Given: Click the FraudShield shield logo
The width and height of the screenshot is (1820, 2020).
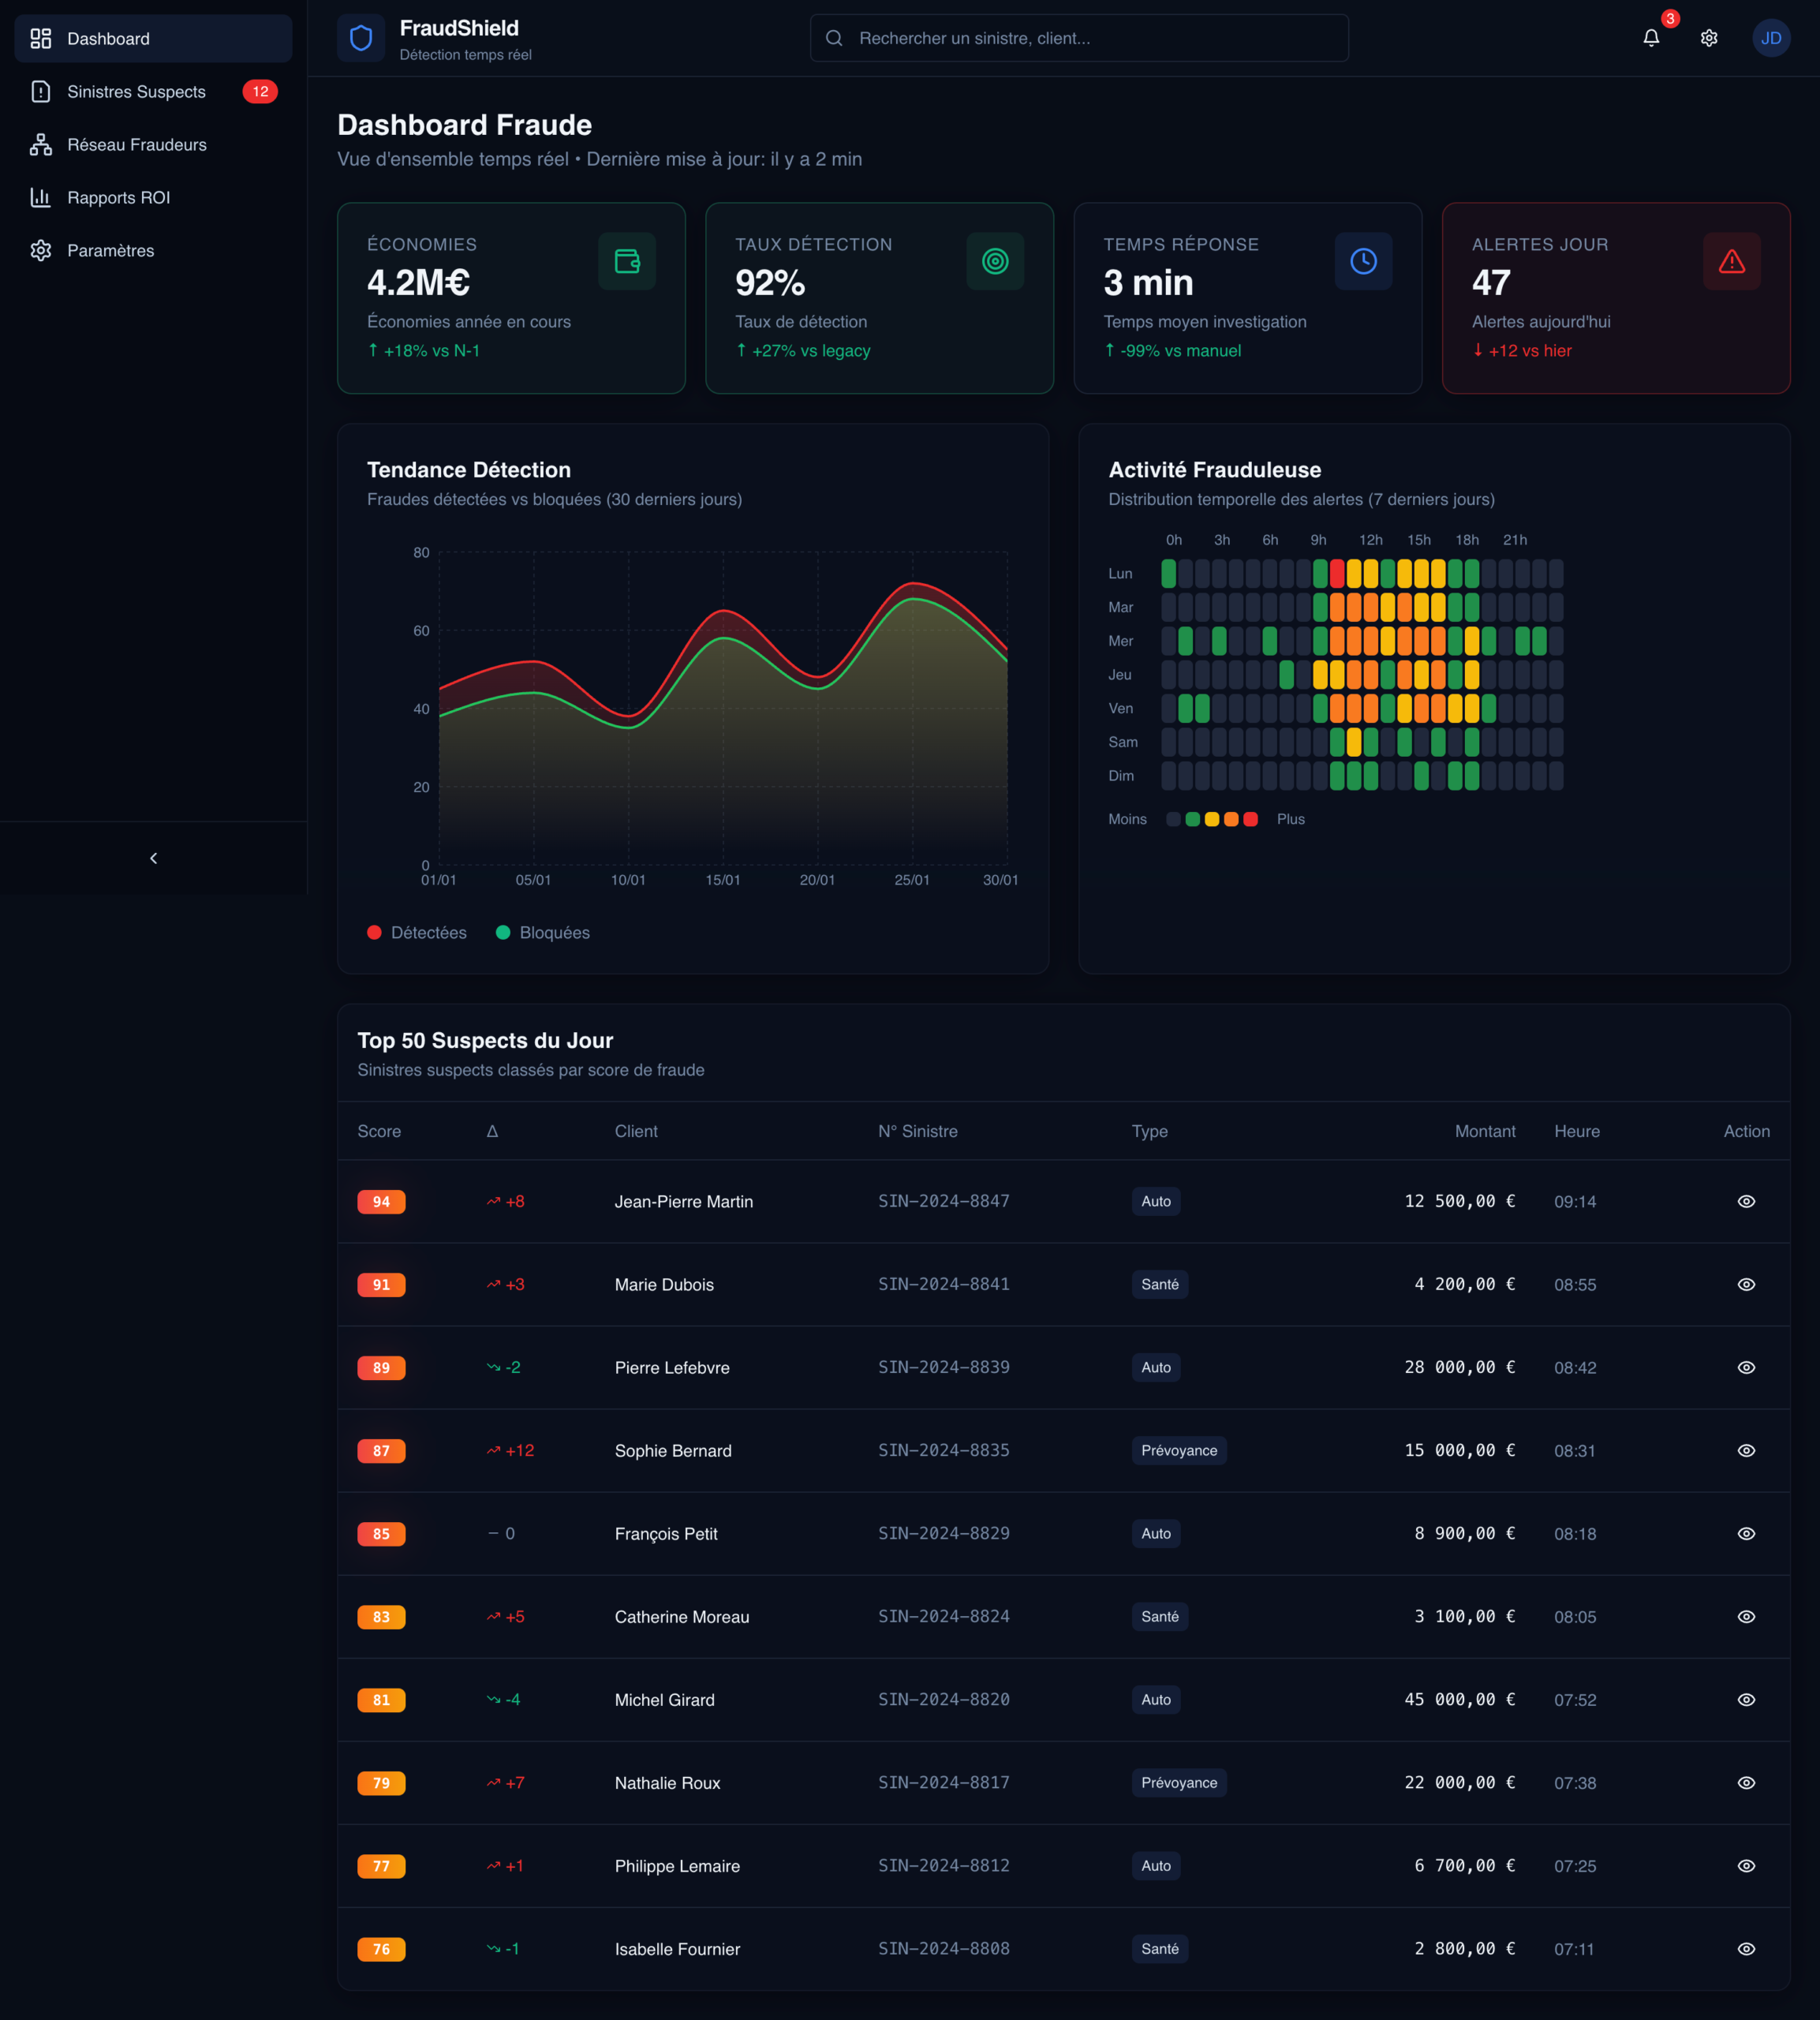Looking at the screenshot, I should (361, 38).
